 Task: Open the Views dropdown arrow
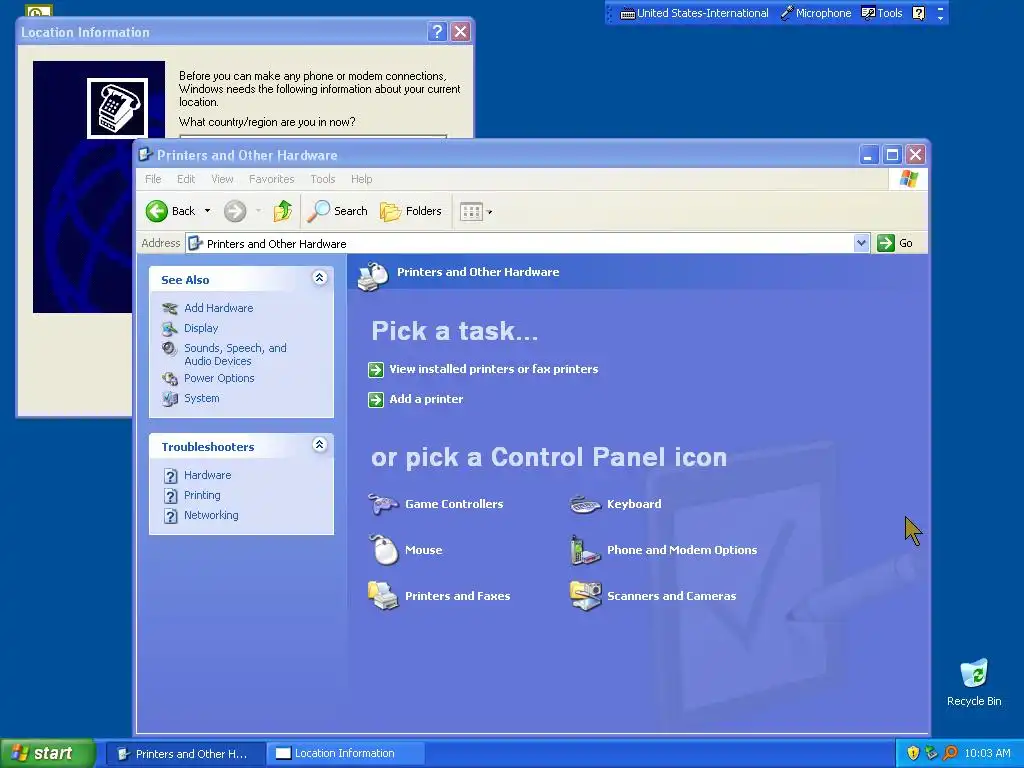(x=490, y=212)
